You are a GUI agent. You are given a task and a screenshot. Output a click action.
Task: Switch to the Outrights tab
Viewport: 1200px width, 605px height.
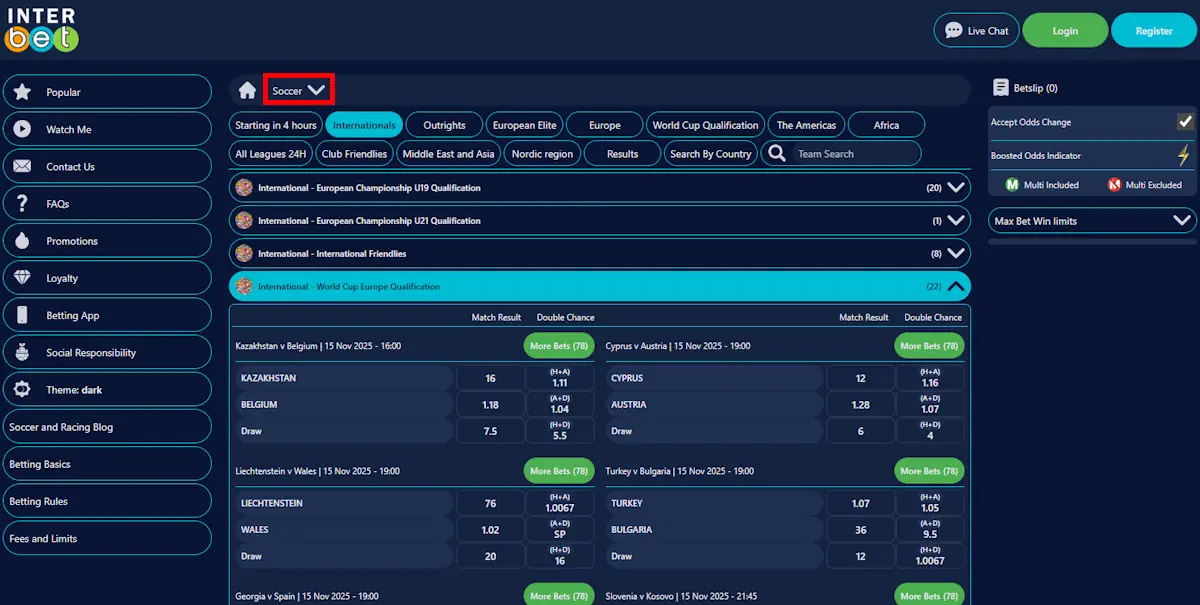[x=443, y=124]
